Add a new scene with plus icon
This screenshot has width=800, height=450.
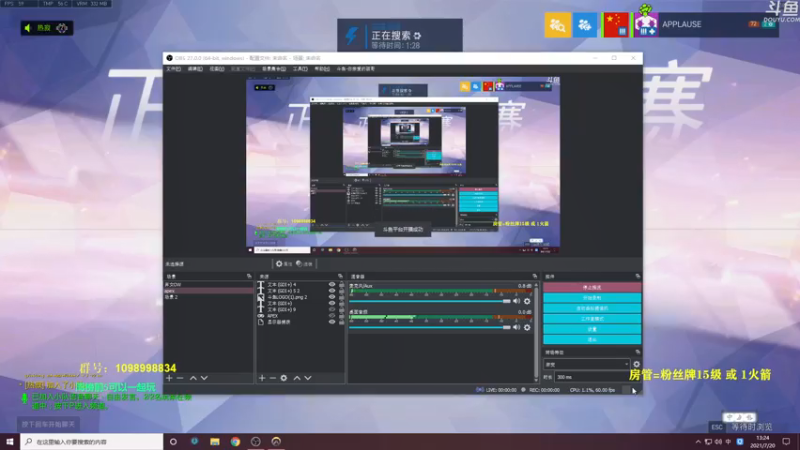click(169, 378)
